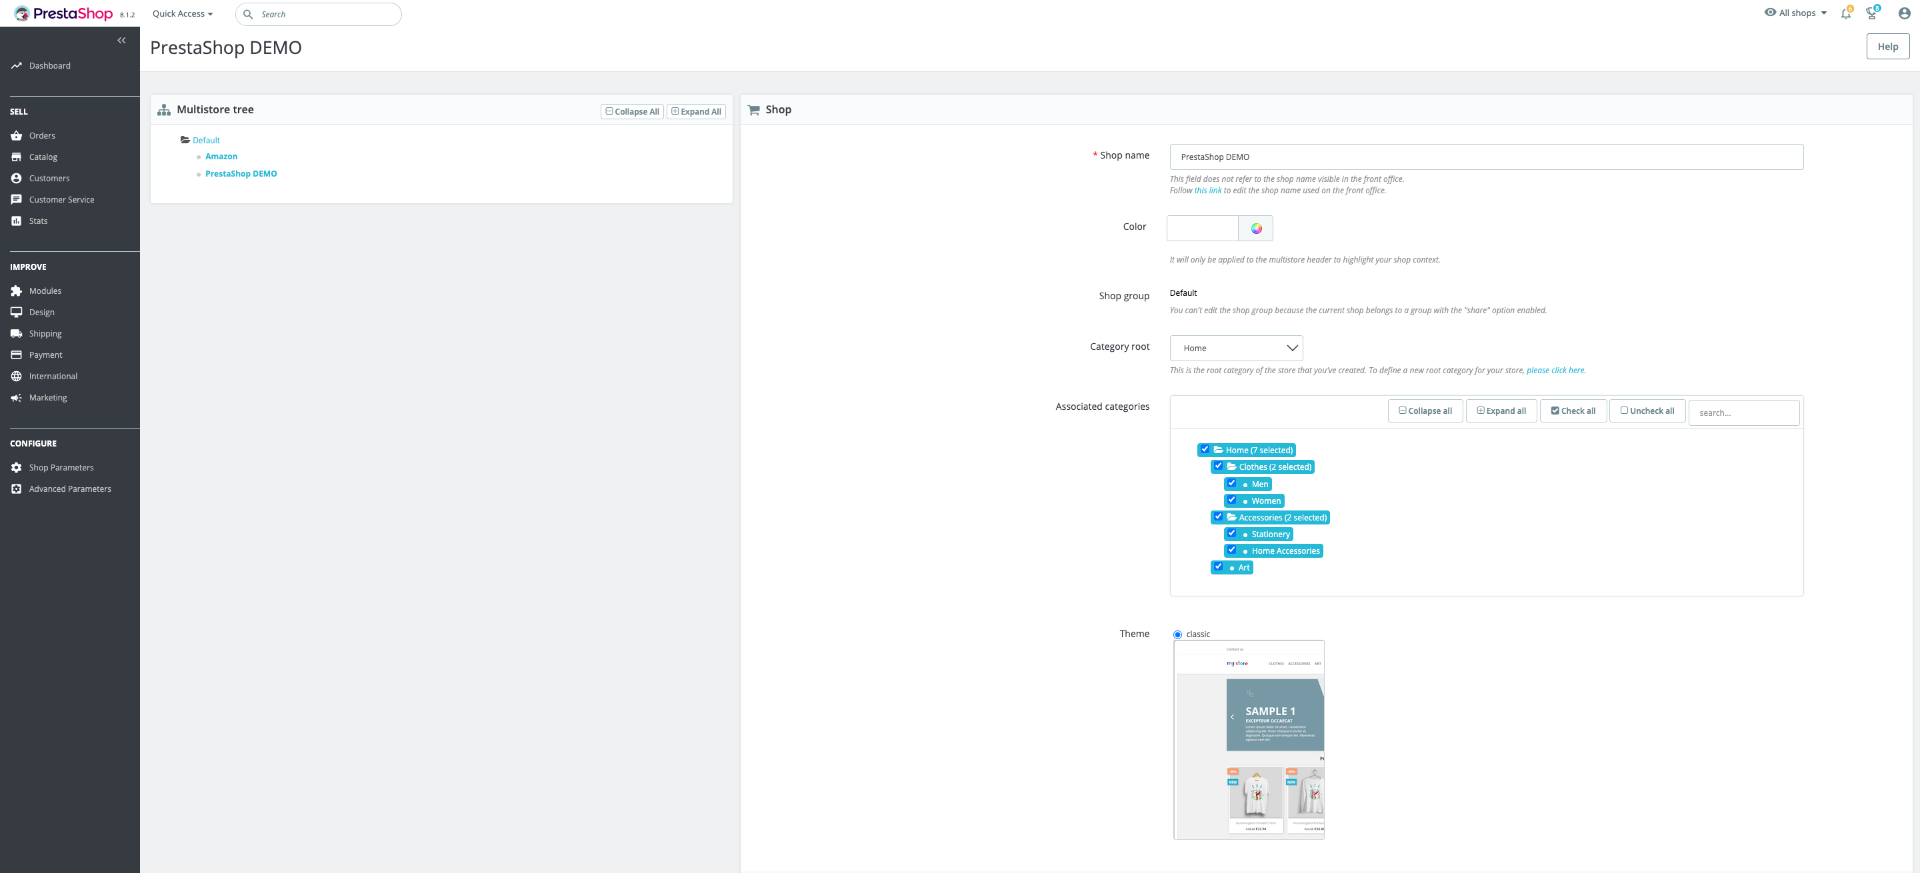Click the Shipping truck icon in sidebar
Viewport: 1920px width, 873px height.
click(16, 334)
